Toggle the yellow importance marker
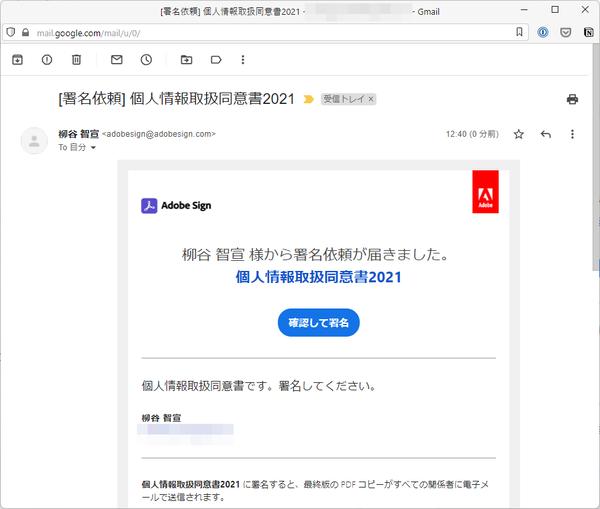Image resolution: width=600 pixels, height=509 pixels. [308, 100]
